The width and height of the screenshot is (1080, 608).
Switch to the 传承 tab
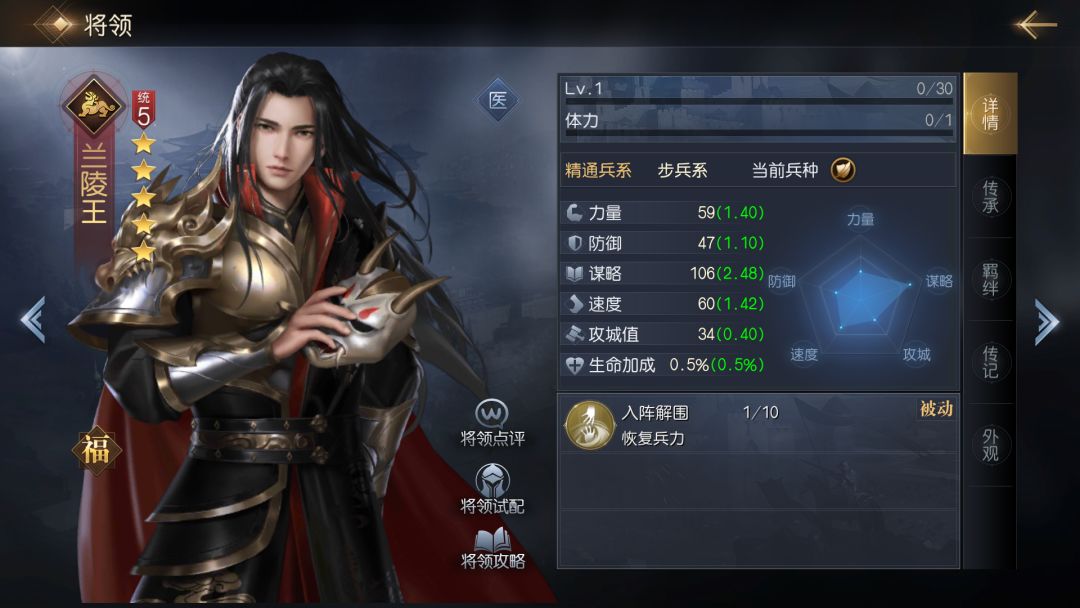(x=990, y=197)
